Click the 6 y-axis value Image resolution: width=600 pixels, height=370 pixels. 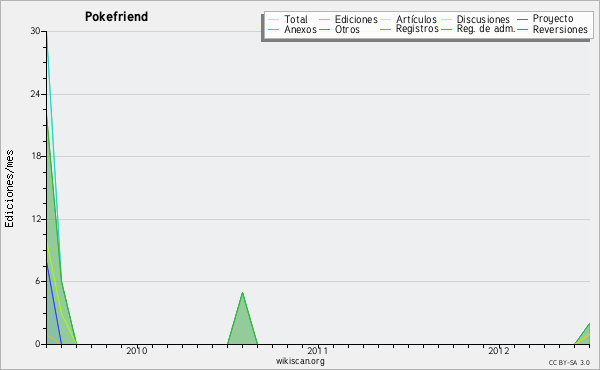[38, 281]
